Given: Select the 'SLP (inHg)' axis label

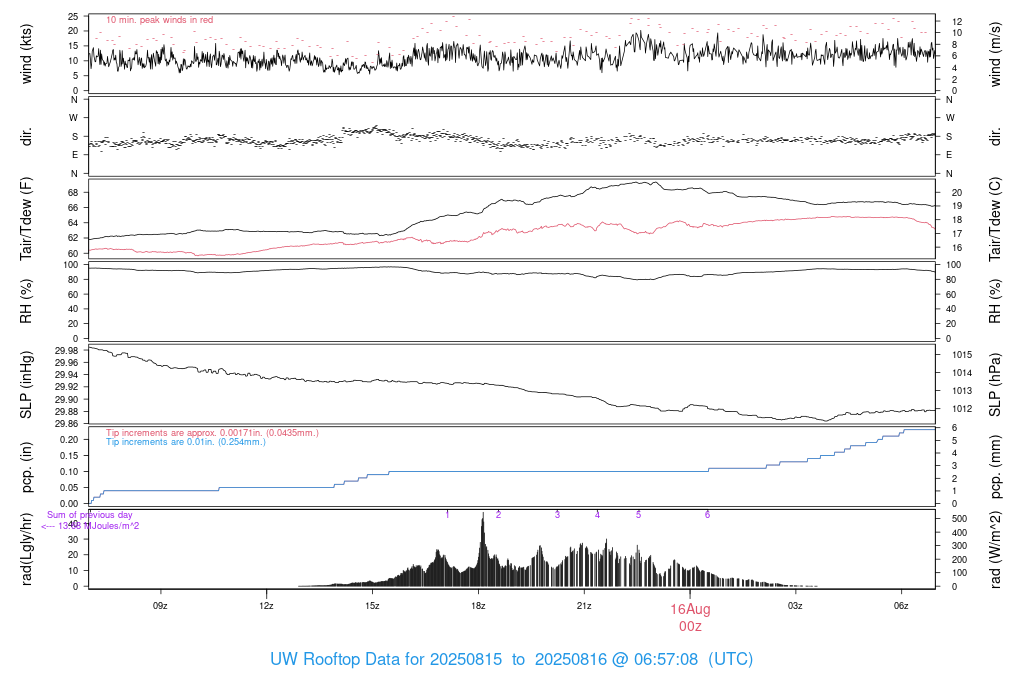Looking at the screenshot, I should 26,385.
